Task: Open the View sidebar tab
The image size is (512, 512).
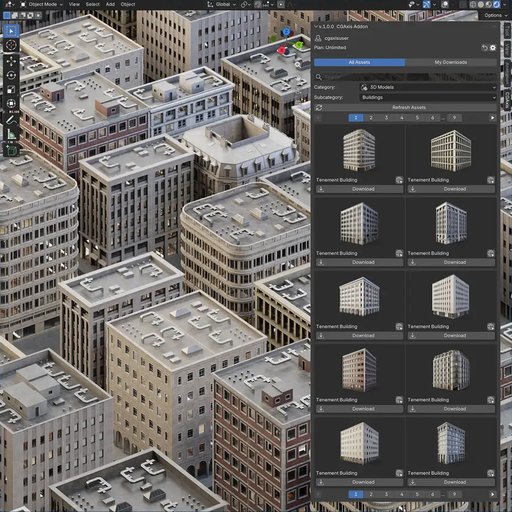Action: 507,50
